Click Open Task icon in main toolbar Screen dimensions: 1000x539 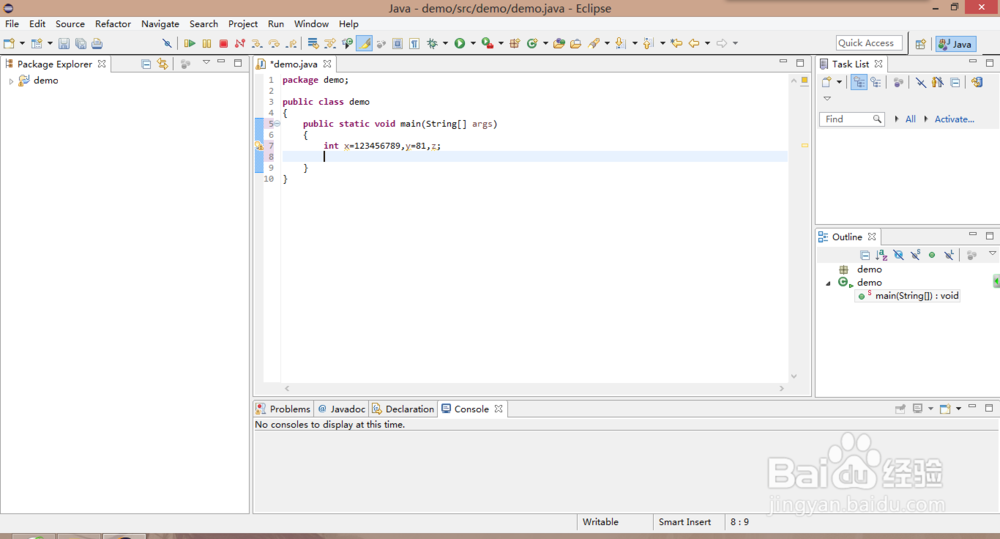[x=575, y=43]
